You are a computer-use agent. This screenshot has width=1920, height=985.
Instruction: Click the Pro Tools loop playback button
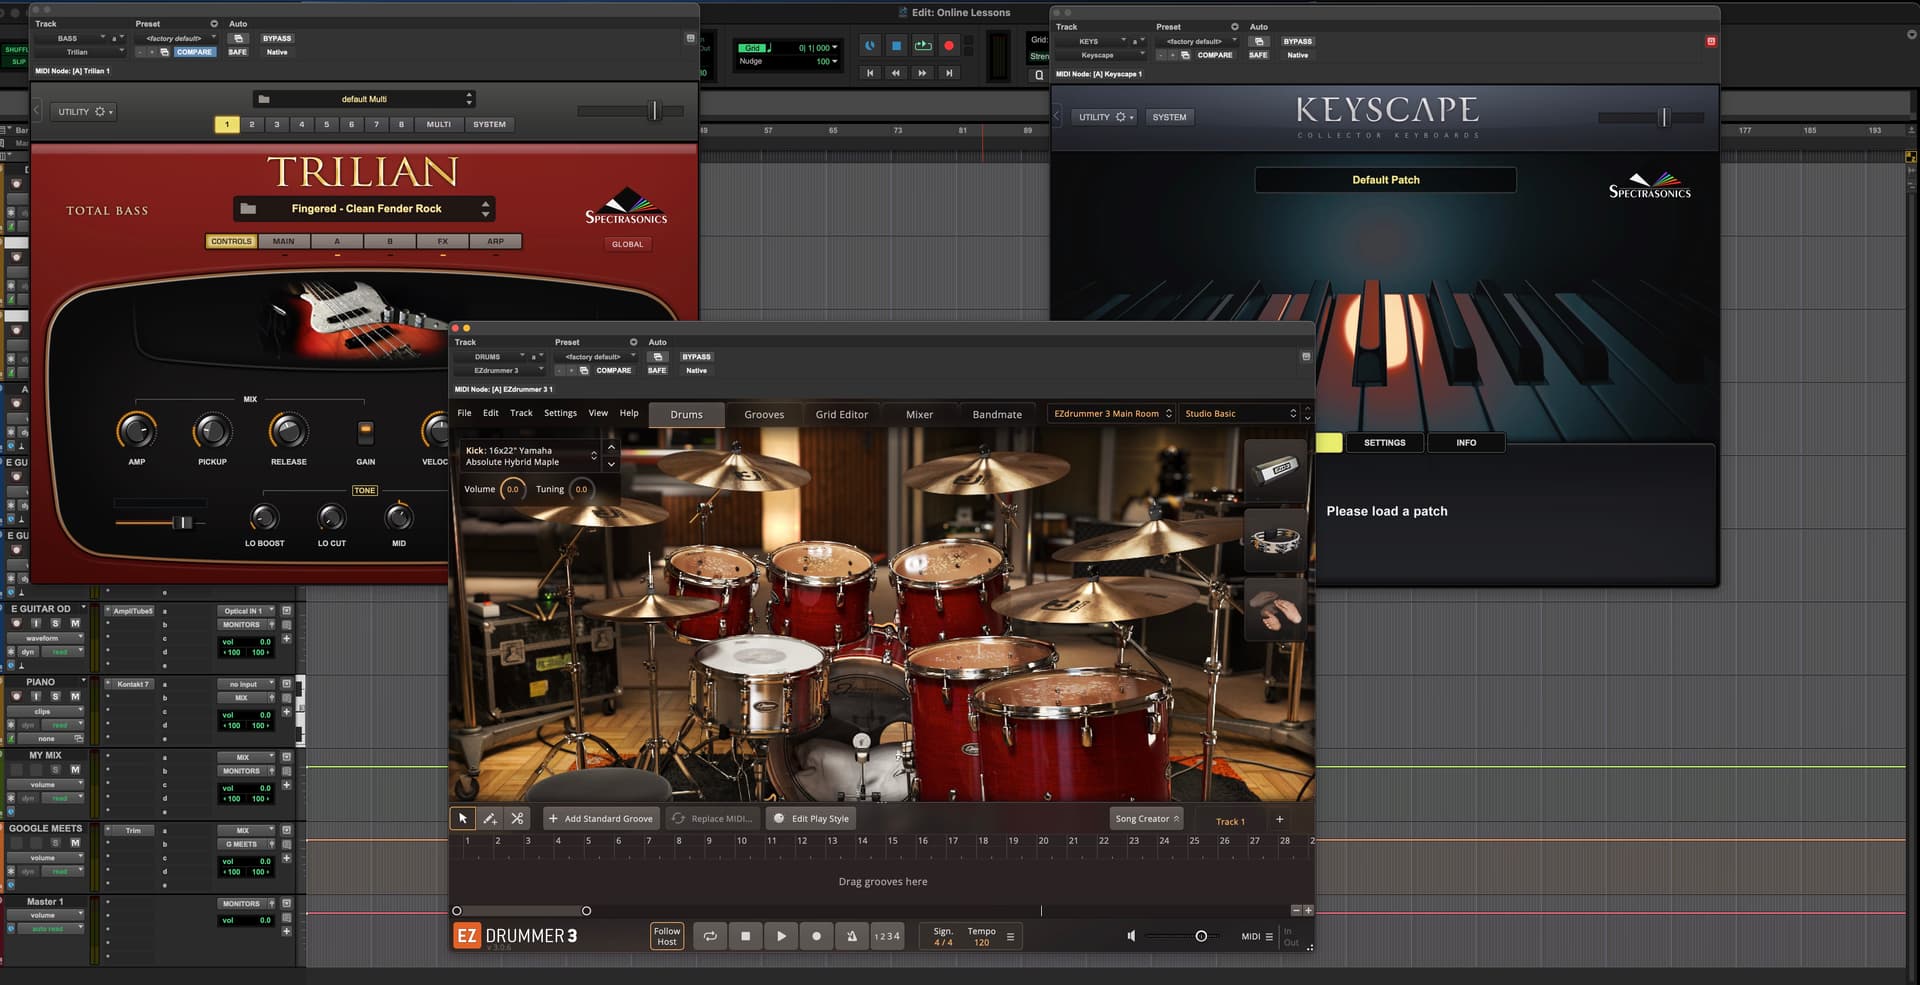pyautogui.click(x=923, y=46)
